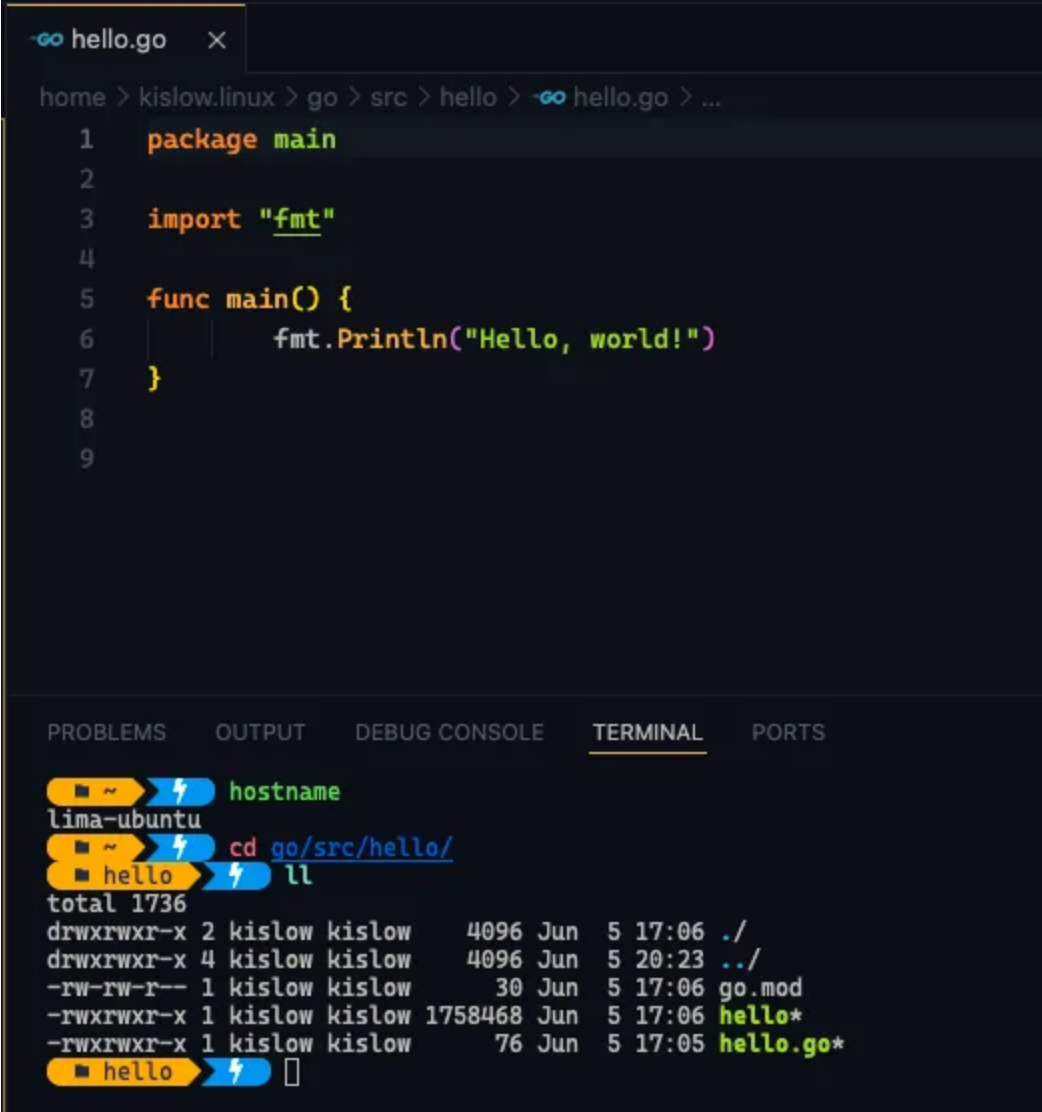Image resolution: width=1042 pixels, height=1112 pixels.
Task: Select the TERMINAL panel tab
Action: pyautogui.click(x=647, y=732)
